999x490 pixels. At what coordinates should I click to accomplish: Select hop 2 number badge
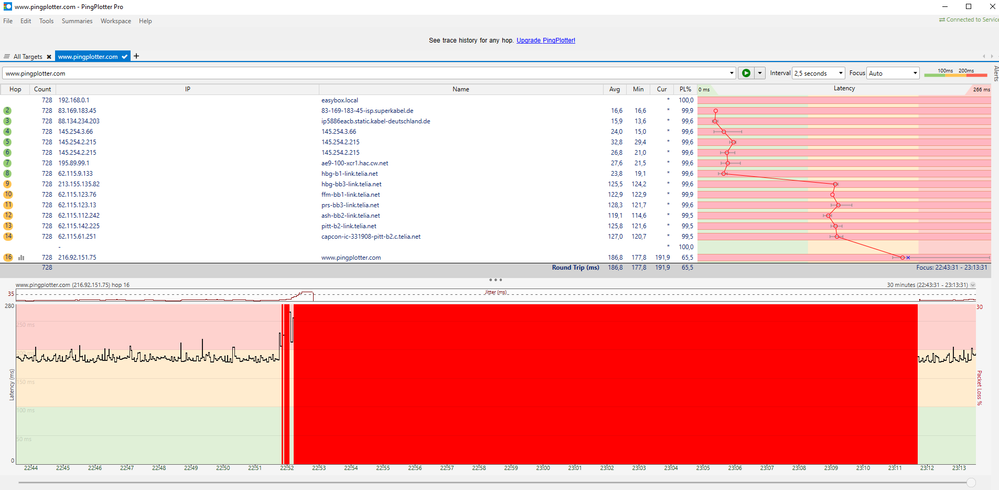[x=8, y=111]
